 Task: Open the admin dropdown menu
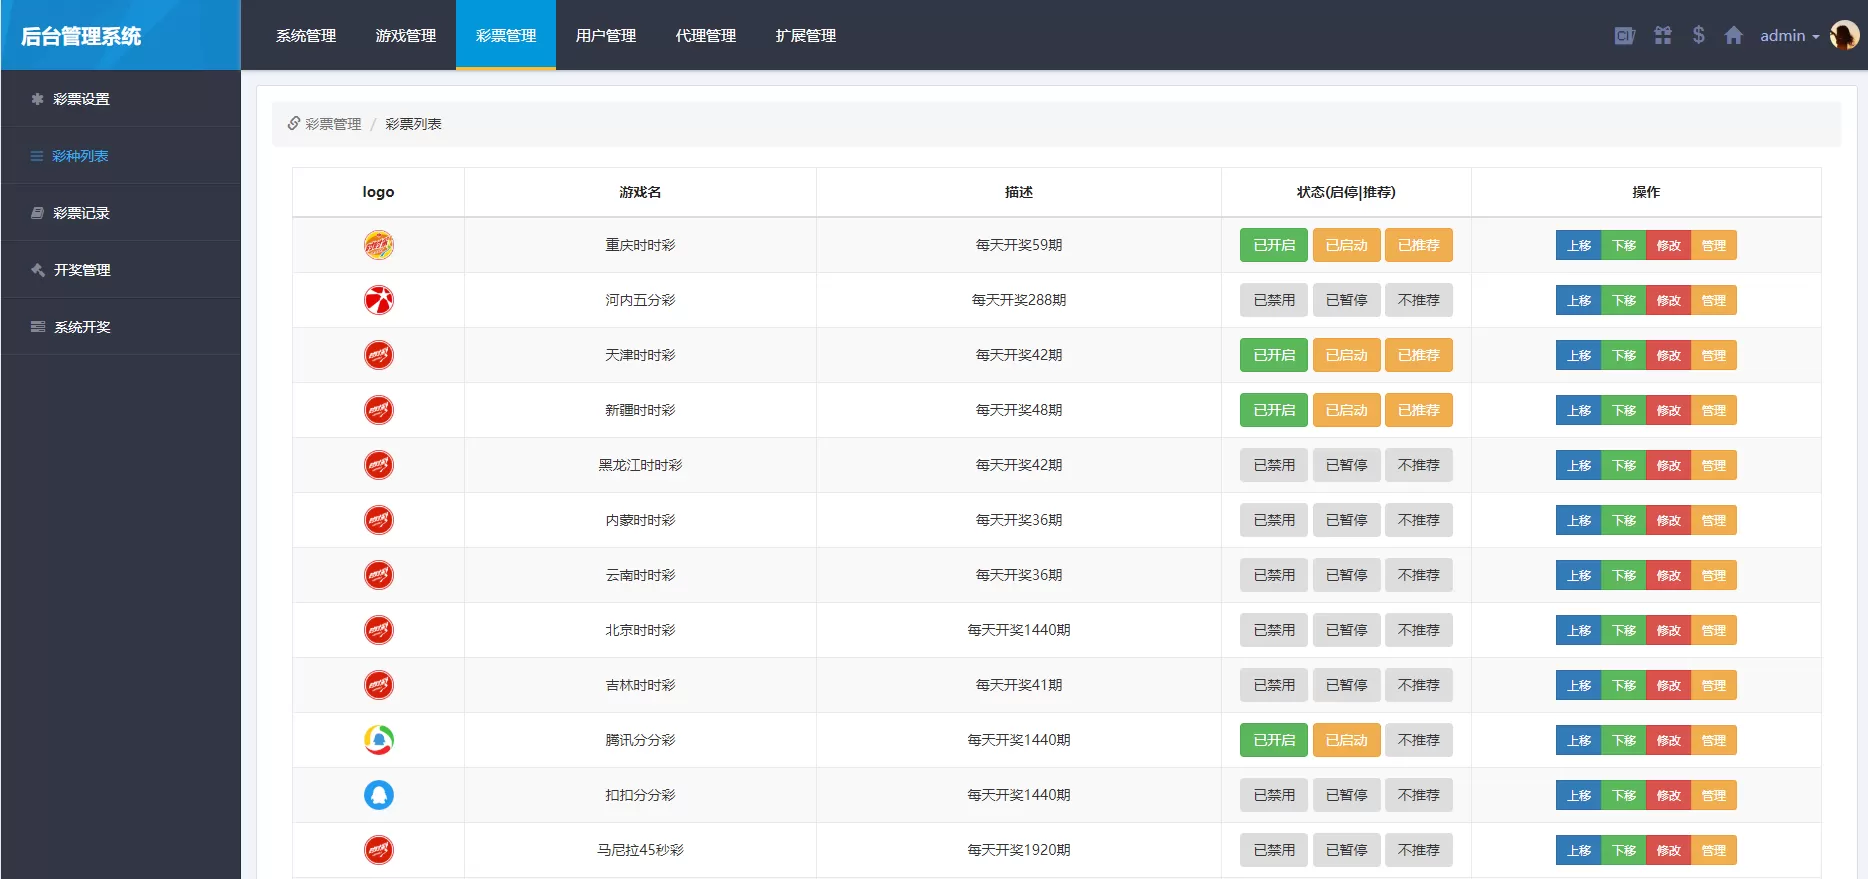coord(1789,36)
